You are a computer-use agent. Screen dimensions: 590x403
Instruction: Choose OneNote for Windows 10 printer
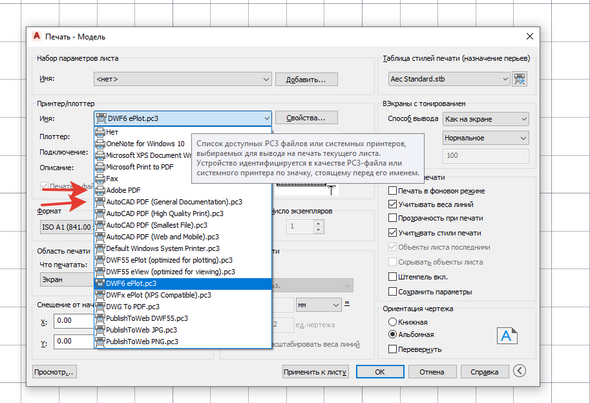tap(143, 143)
